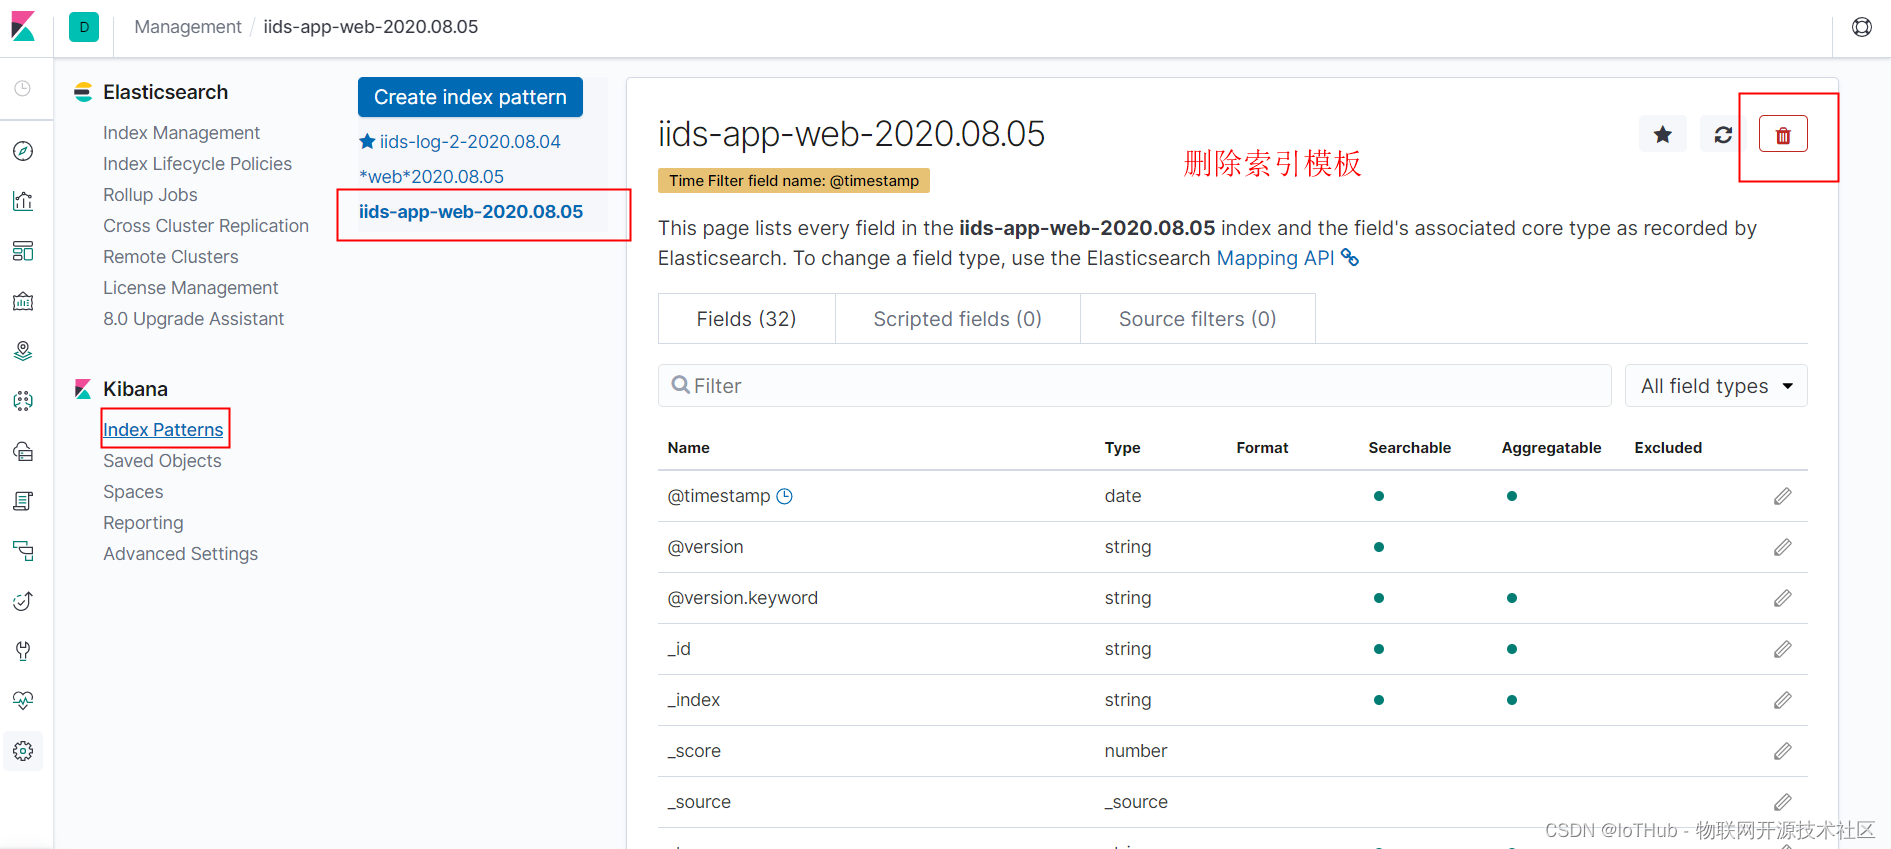1891x849 pixels.
Task: Click the Type column header
Action: tap(1122, 448)
